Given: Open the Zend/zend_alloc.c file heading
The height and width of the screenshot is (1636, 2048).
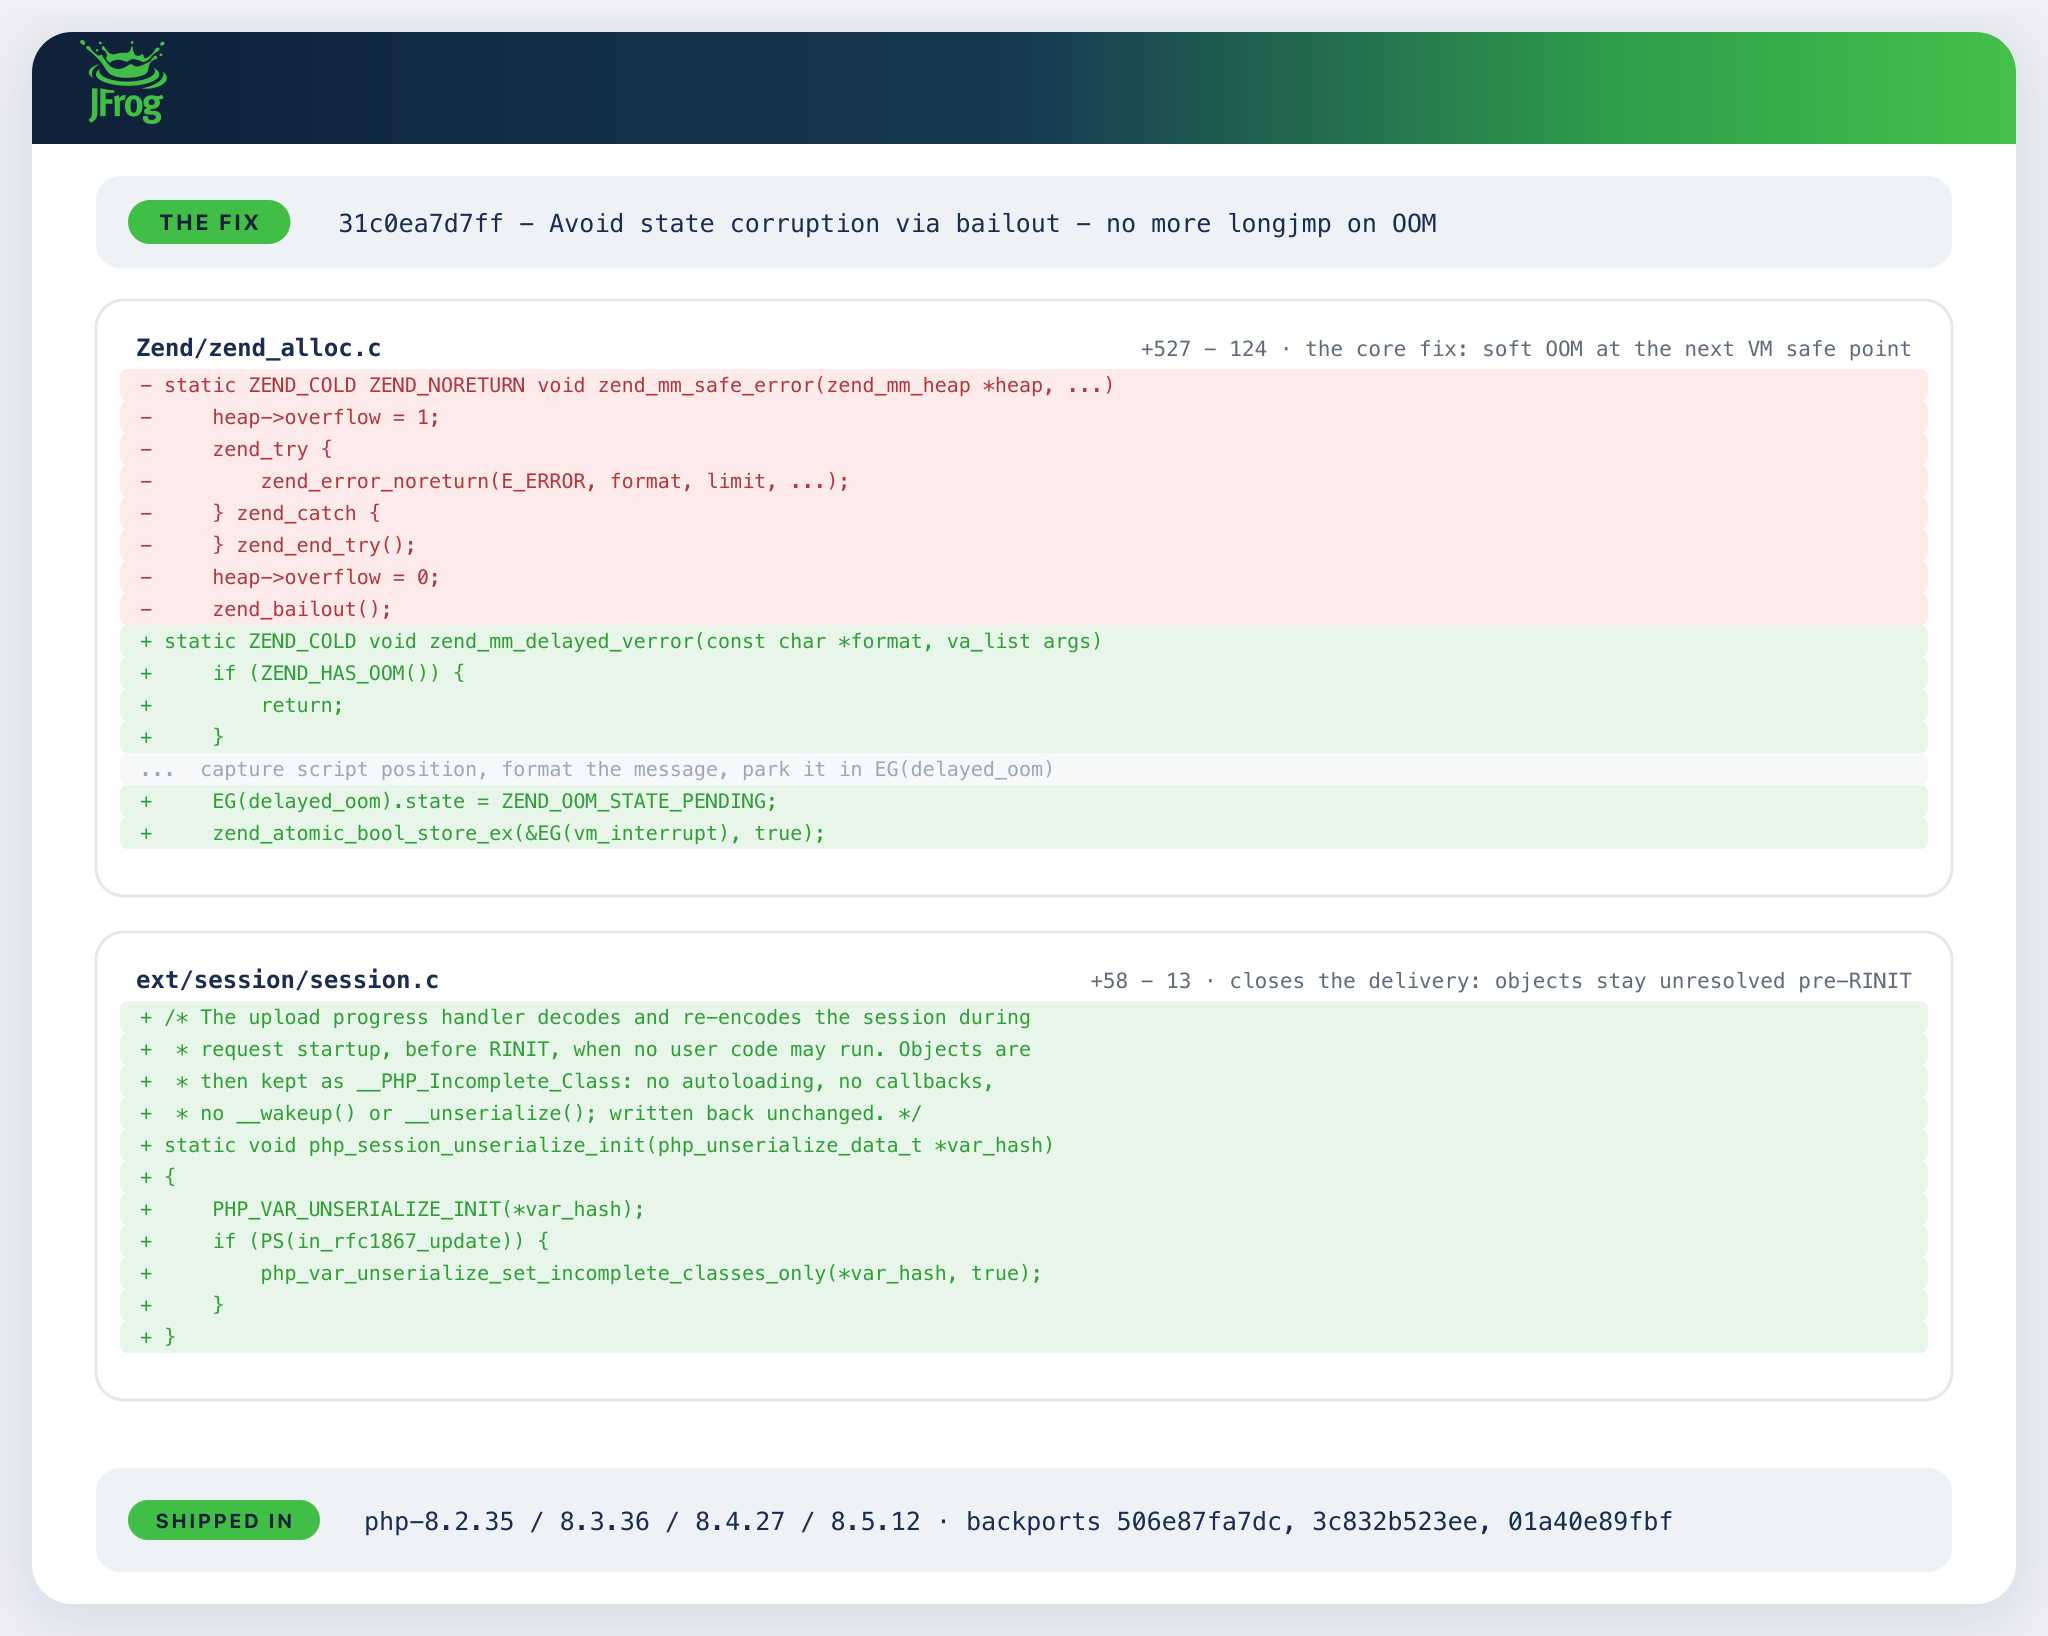Looking at the screenshot, I should (258, 348).
